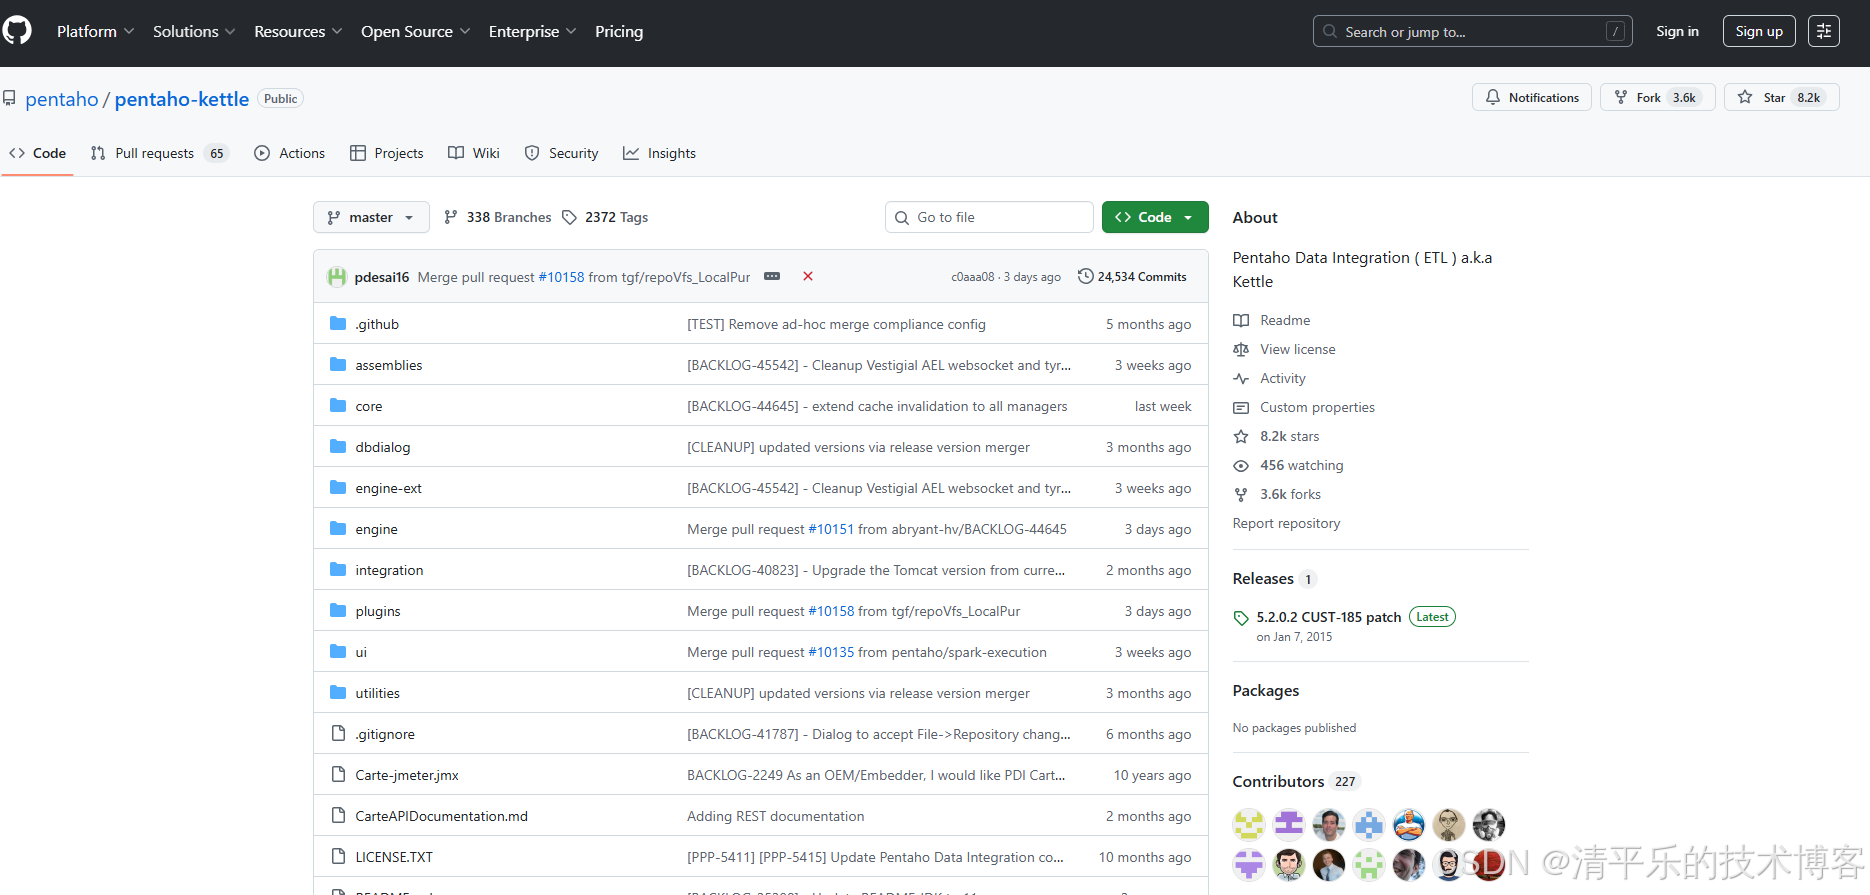Focus the Search or jump to field
1870x895 pixels.
coord(1472,31)
